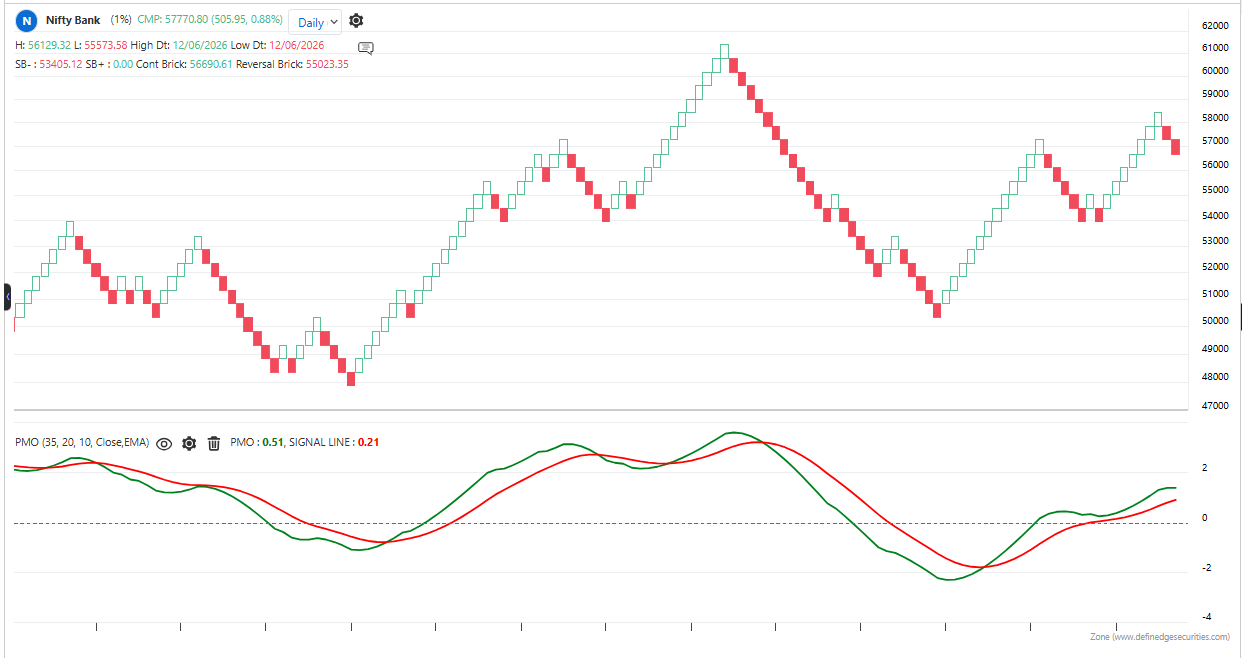Click the L: 55573.58 low value
Image resolution: width=1242 pixels, height=658 pixels.
point(101,45)
